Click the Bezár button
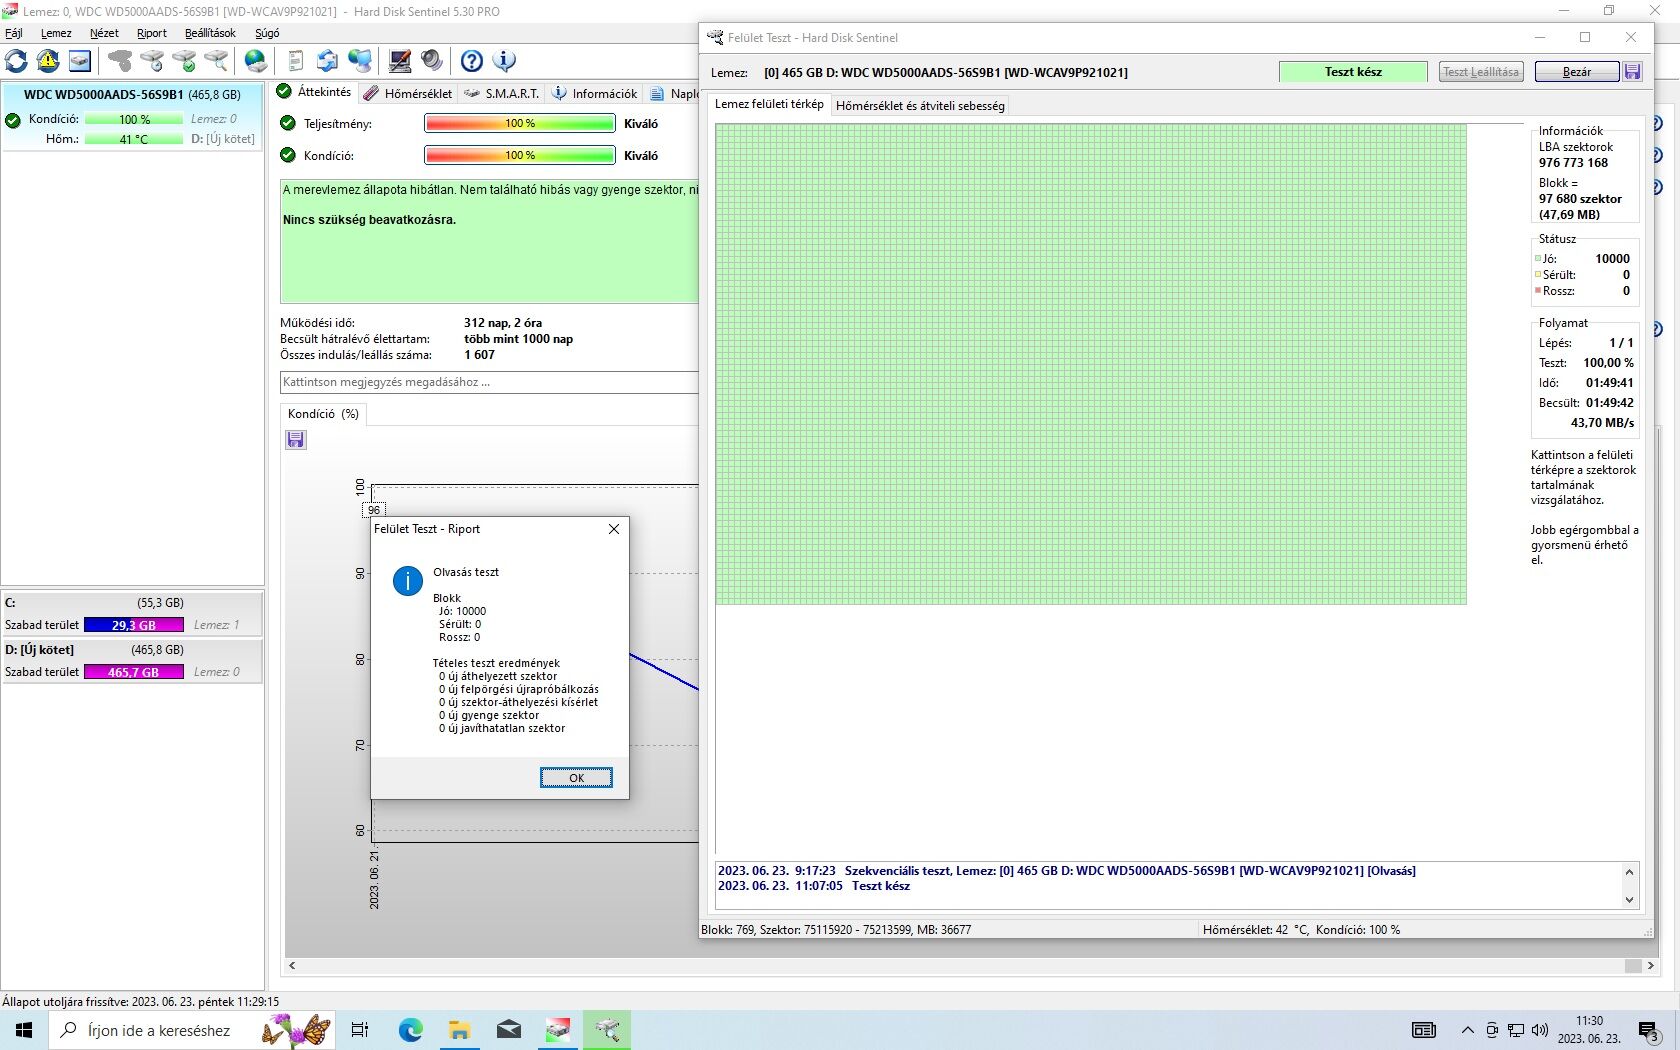Viewport: 1680px width, 1050px height. [1577, 72]
